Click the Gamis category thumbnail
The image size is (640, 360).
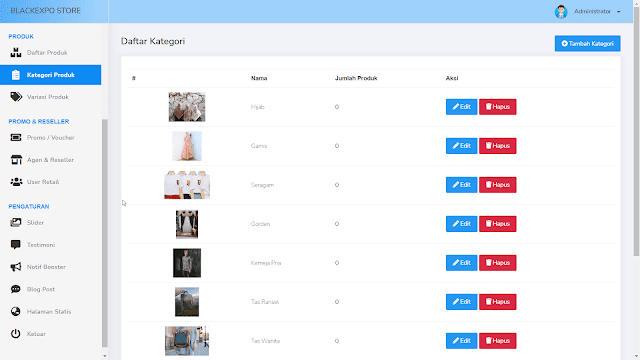tap(187, 146)
